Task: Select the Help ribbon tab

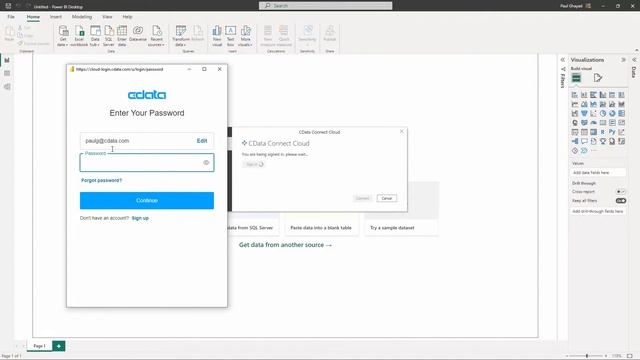Action: pos(127,17)
